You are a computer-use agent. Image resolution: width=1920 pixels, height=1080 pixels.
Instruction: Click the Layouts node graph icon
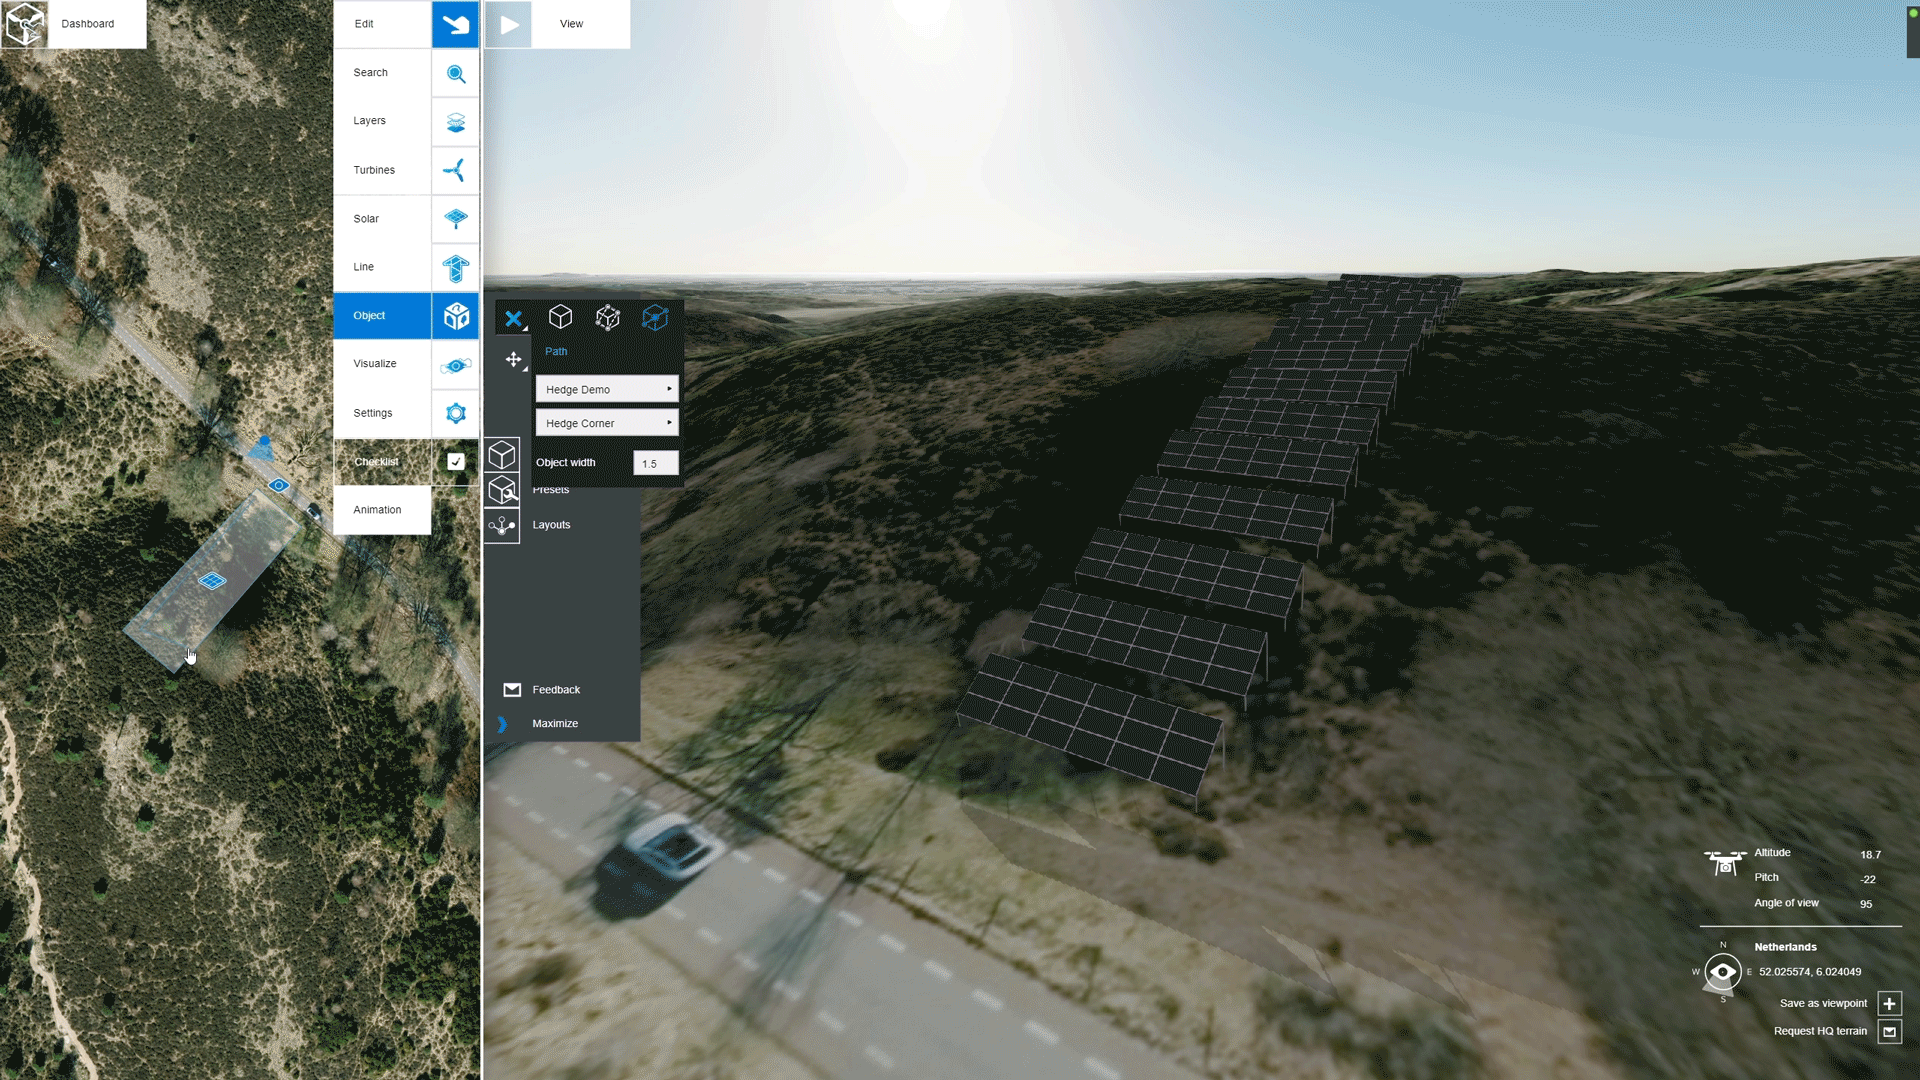502,525
